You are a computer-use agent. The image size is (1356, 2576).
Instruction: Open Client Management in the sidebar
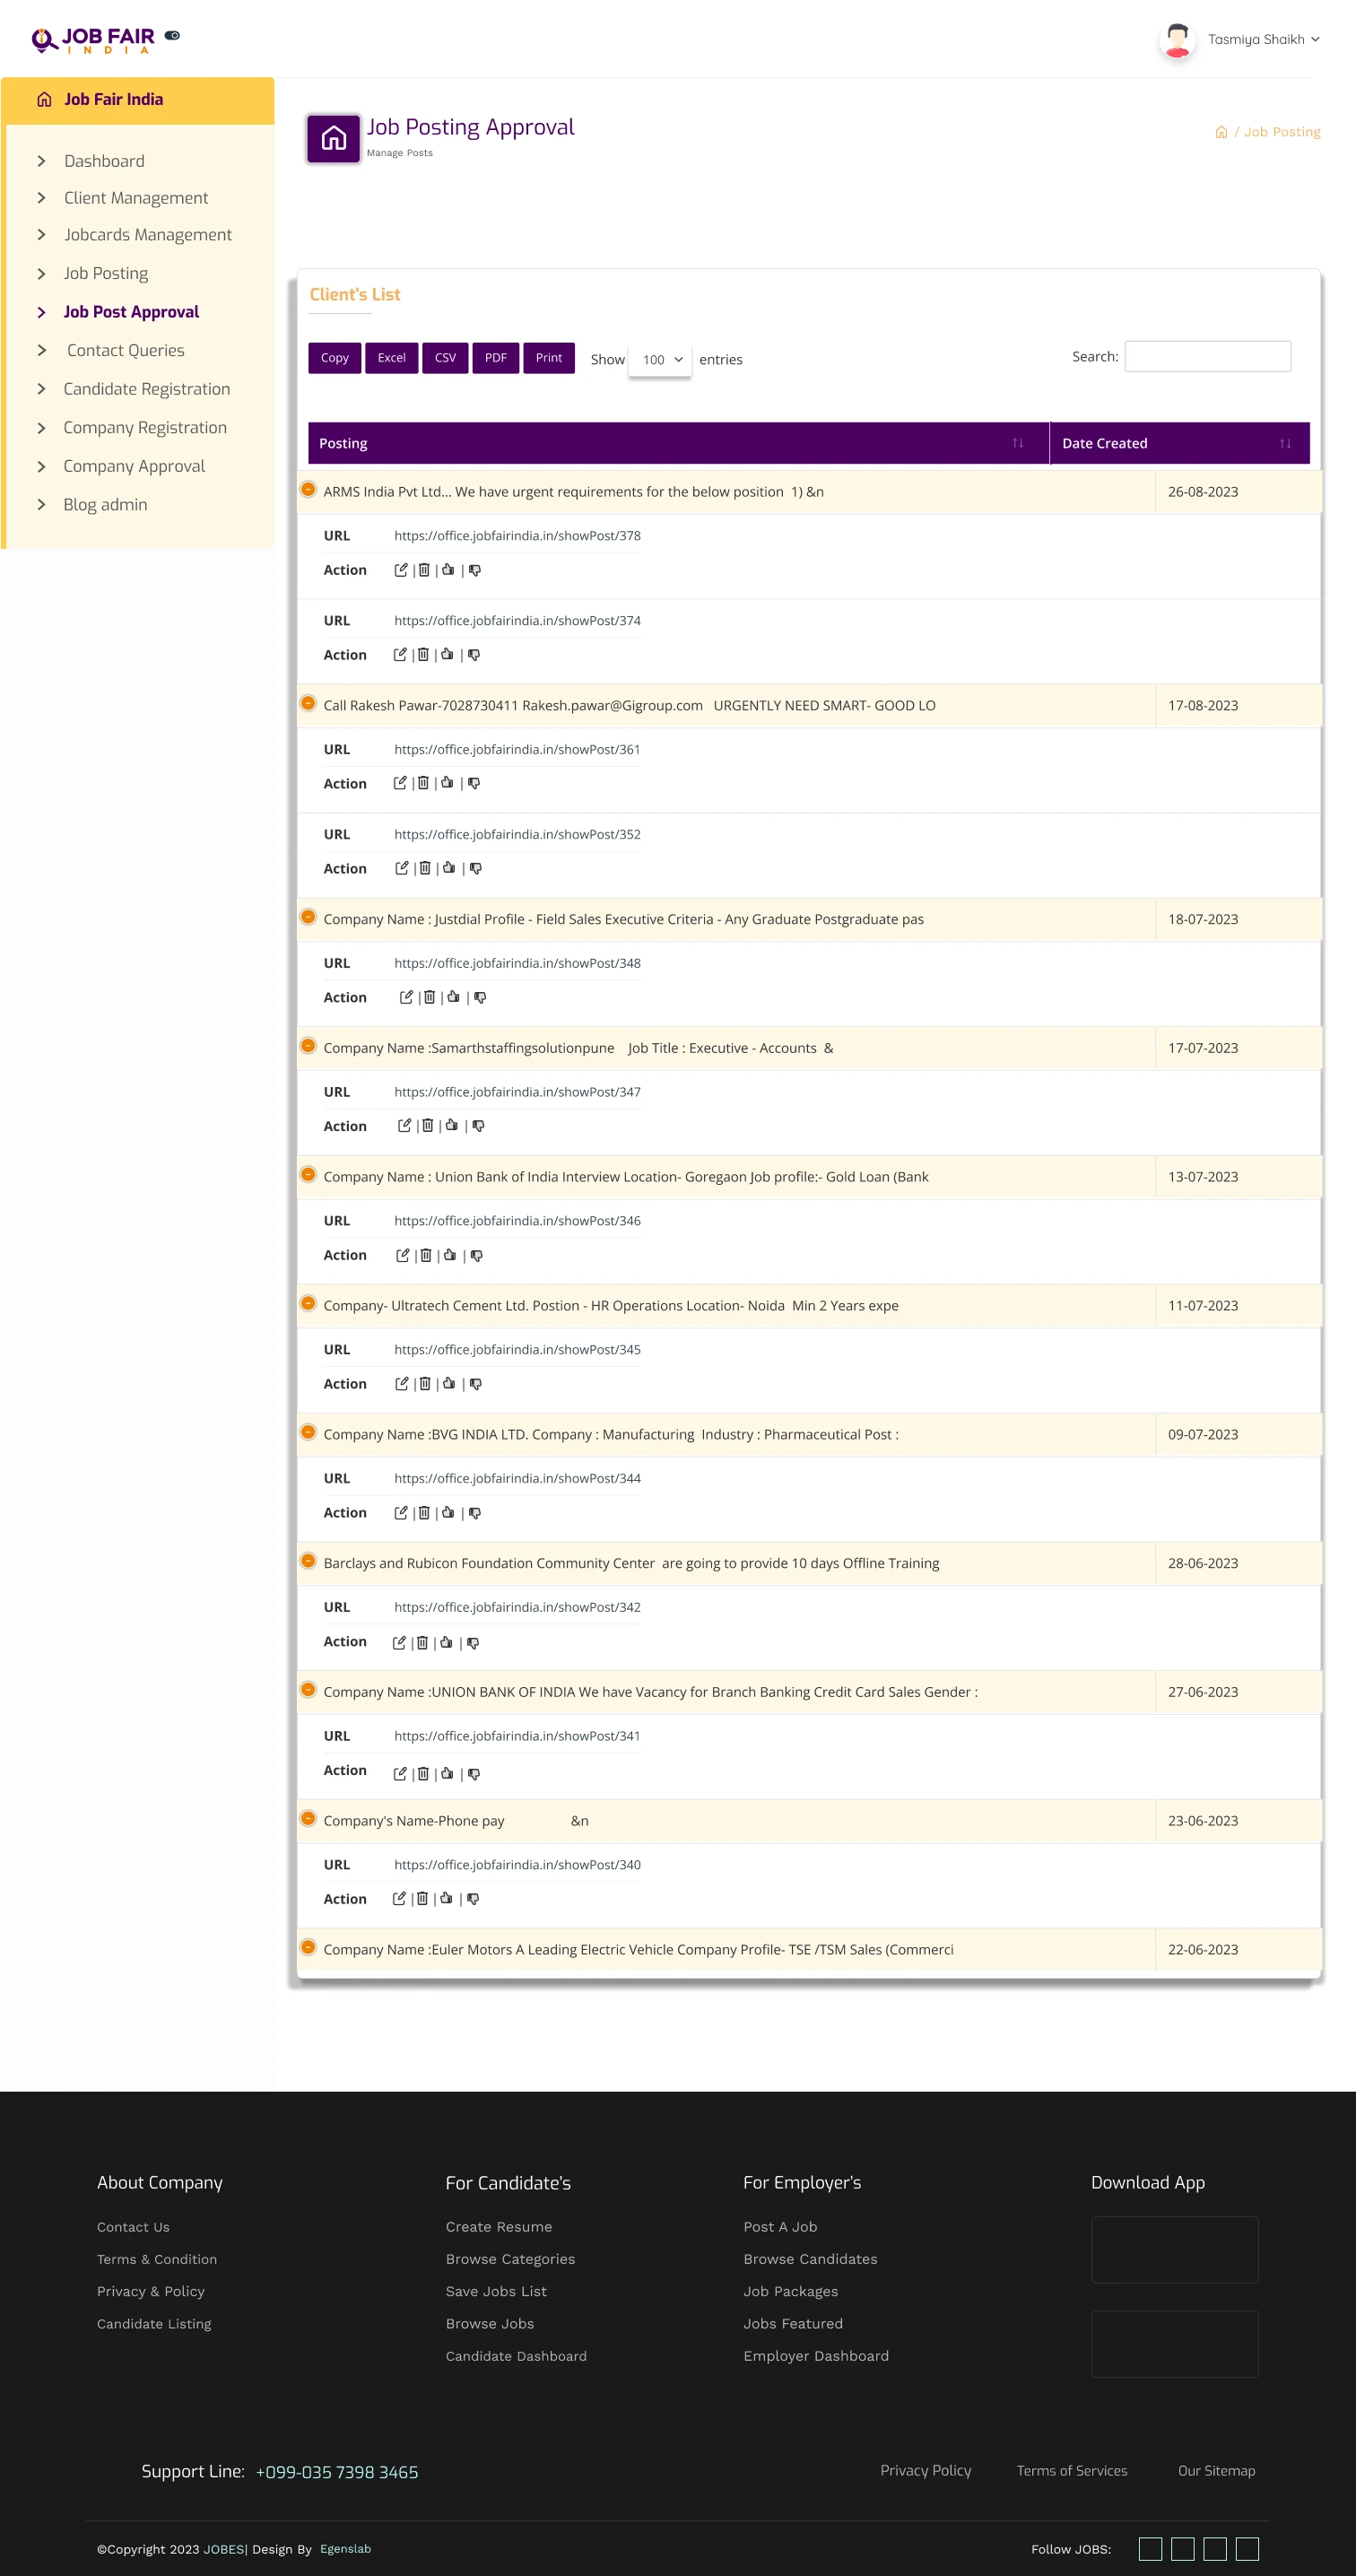coord(136,198)
